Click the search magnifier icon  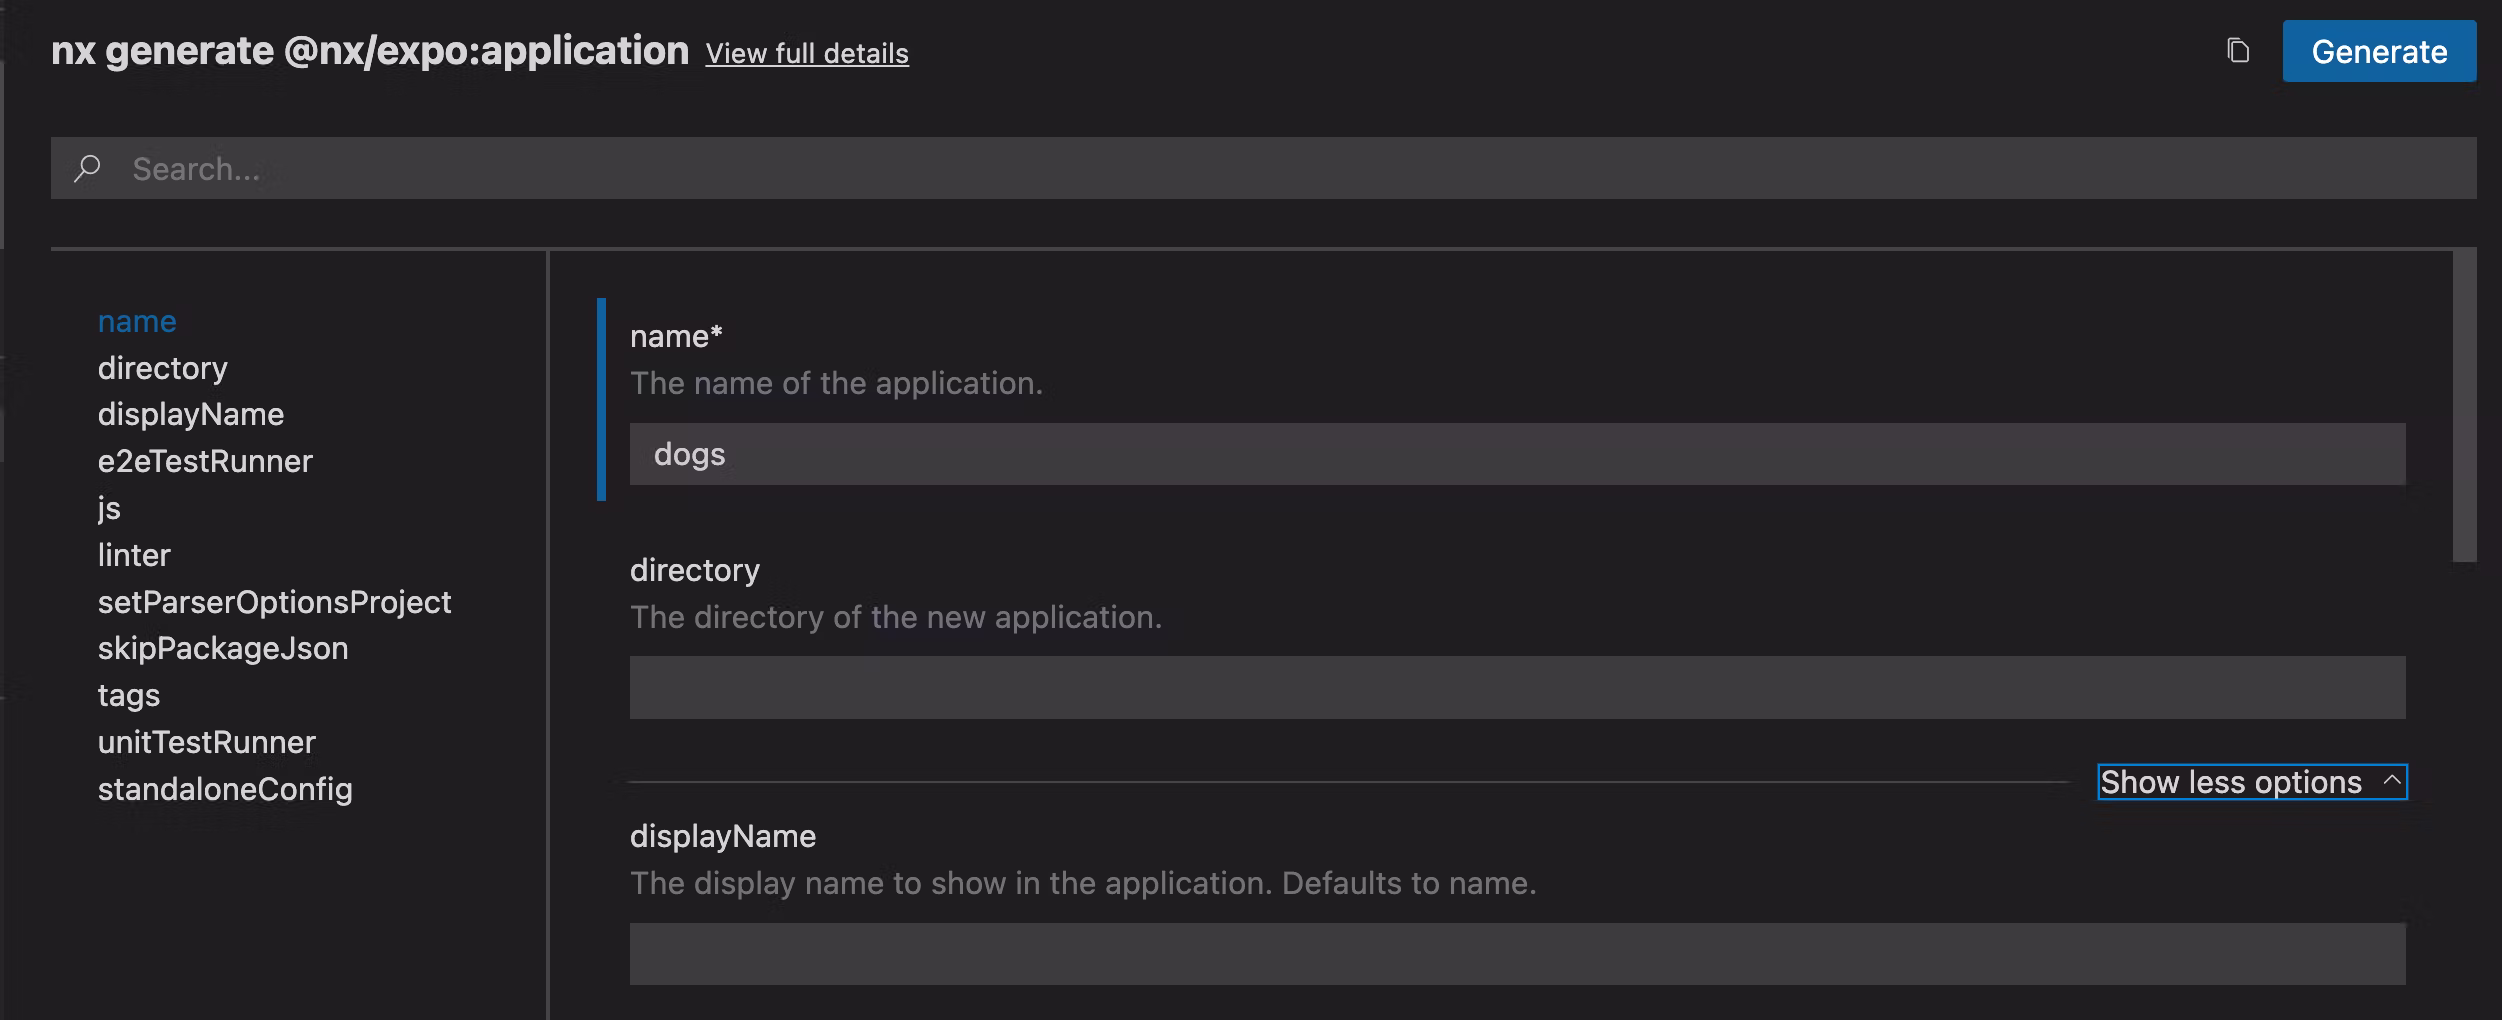tap(88, 168)
